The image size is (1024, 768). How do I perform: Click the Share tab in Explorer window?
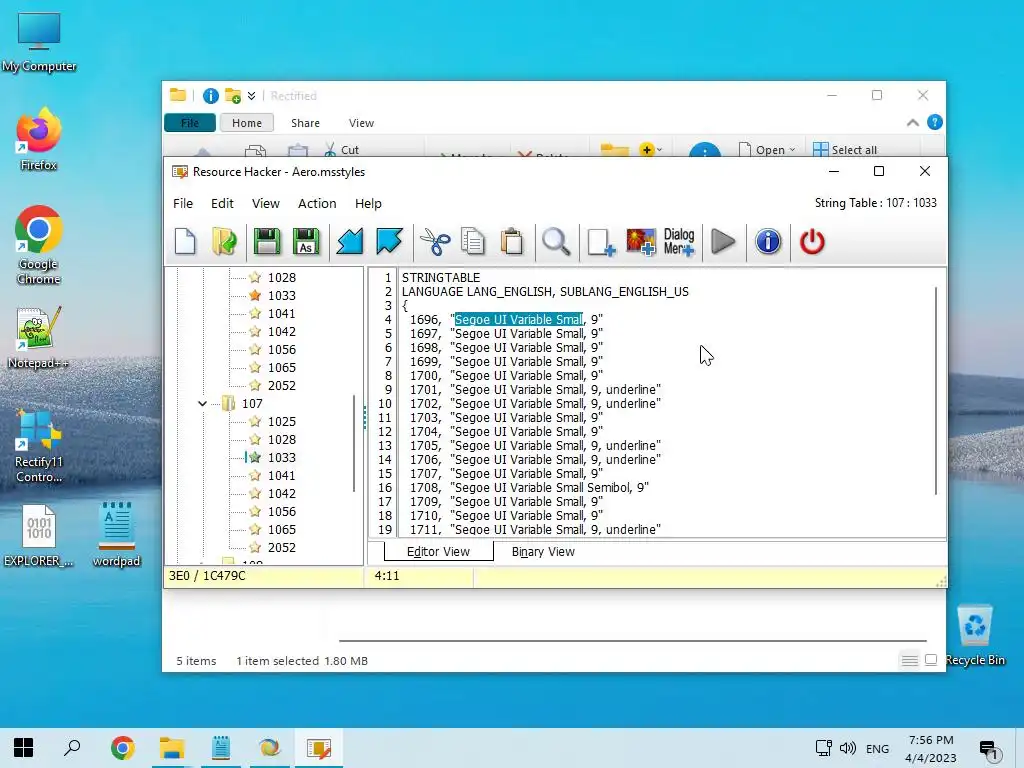306,123
